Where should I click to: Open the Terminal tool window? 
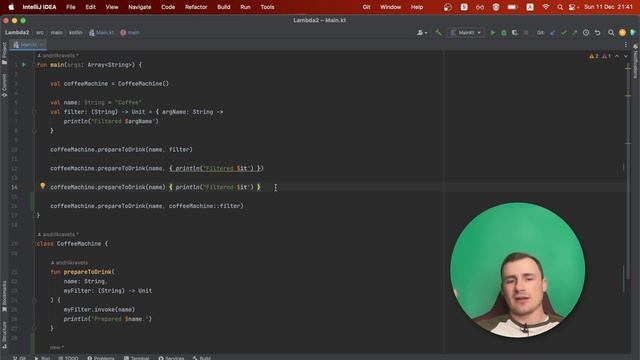point(136,358)
